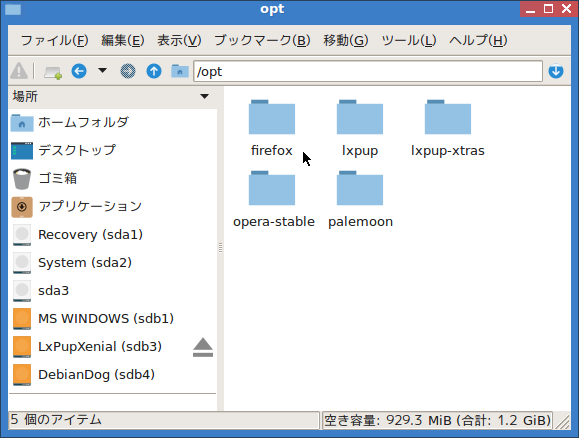Select DebianDog (sdb4) drive

(x=112, y=374)
